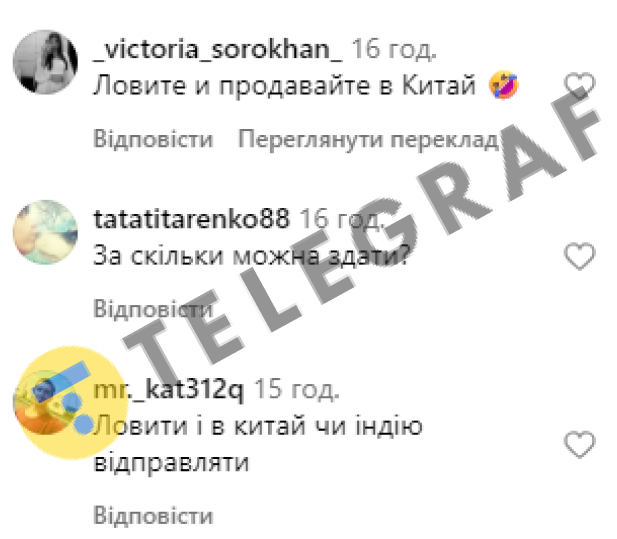The height and width of the screenshot is (539, 617).
Task: Reply to mr._kat312q via Відповісти
Action: [153, 515]
